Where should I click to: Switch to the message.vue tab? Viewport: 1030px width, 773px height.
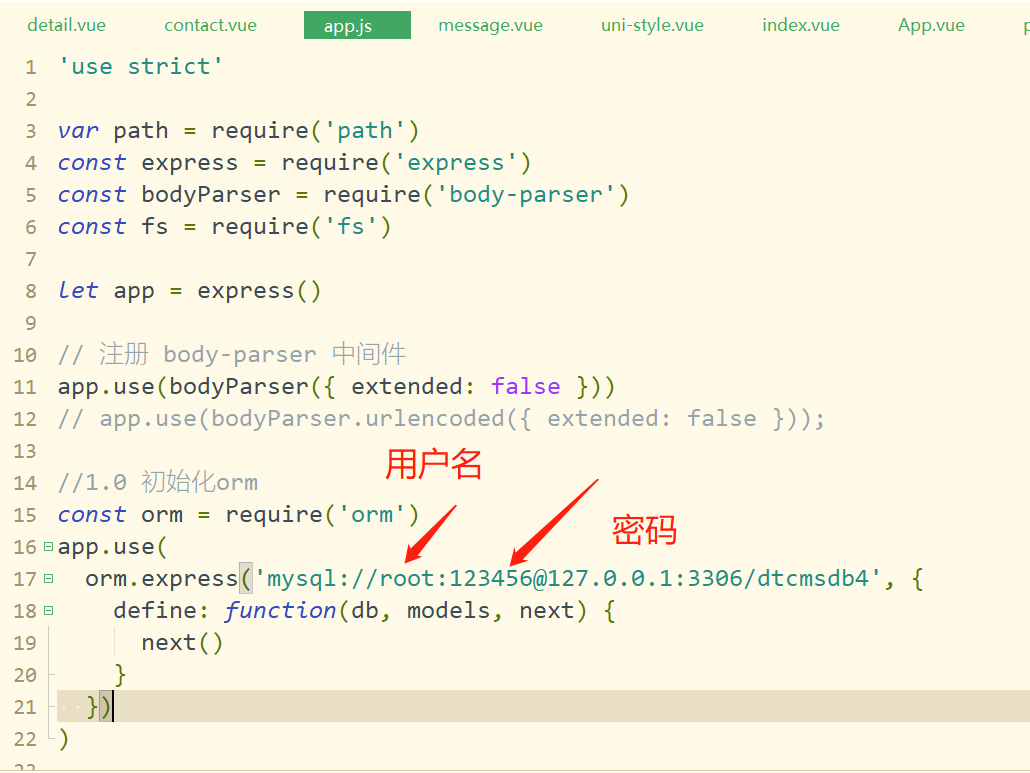click(490, 25)
